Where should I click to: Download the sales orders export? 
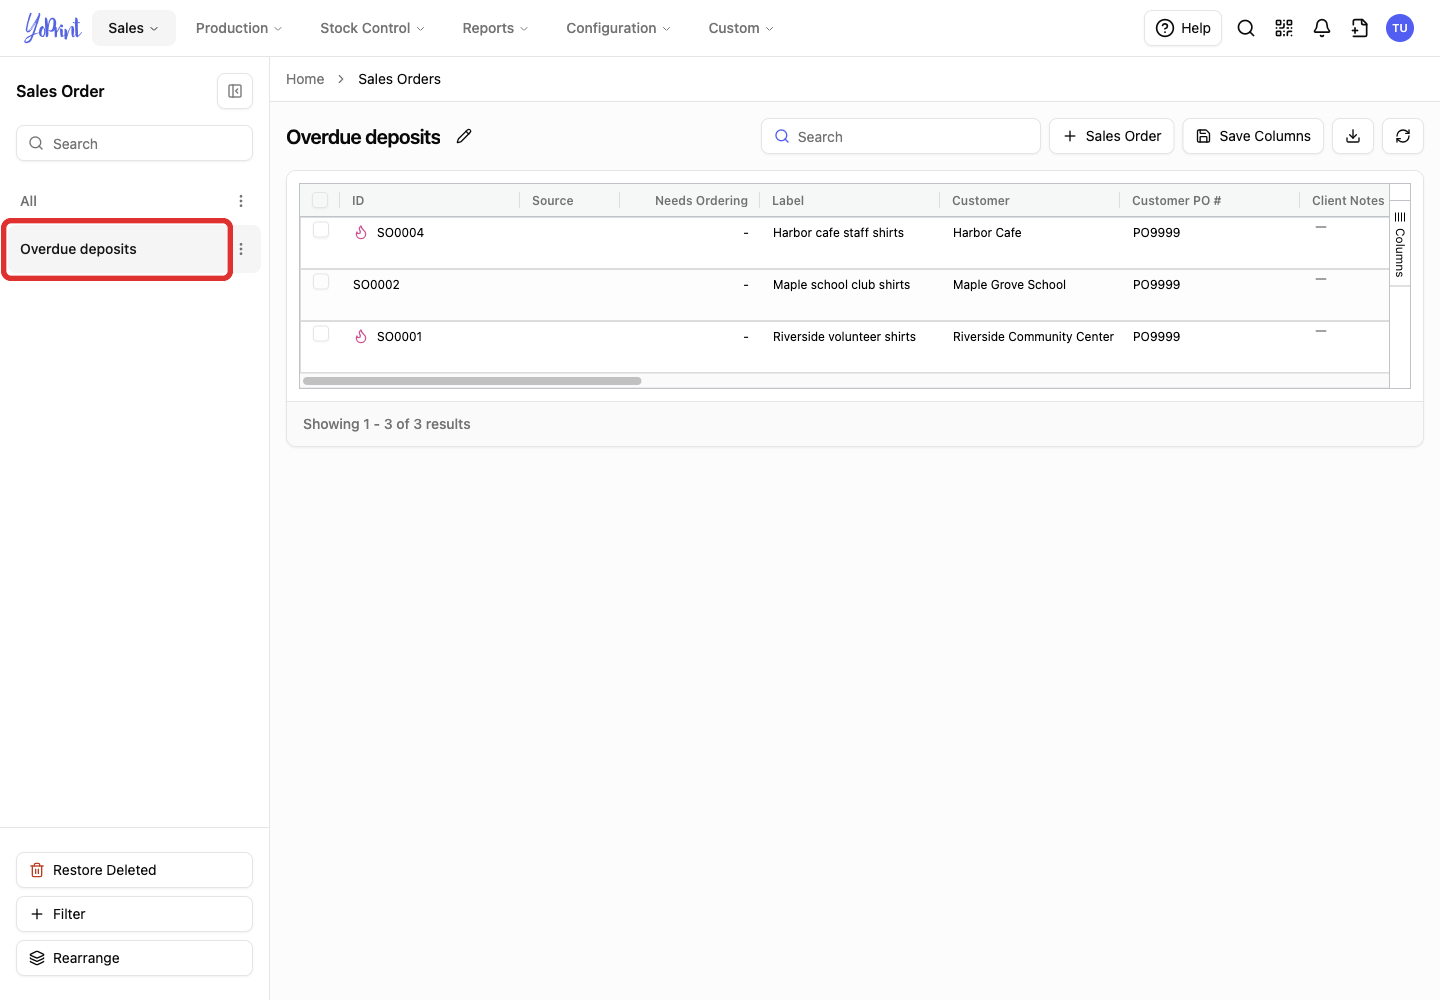(1353, 136)
